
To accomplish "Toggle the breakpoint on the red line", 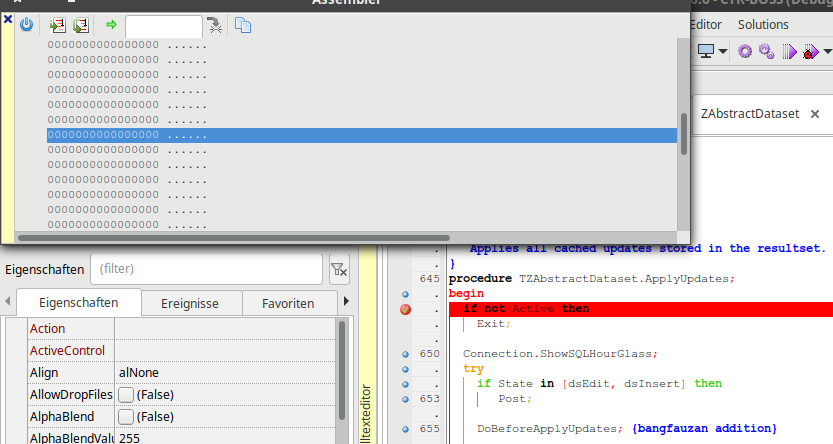I will point(406,309).
